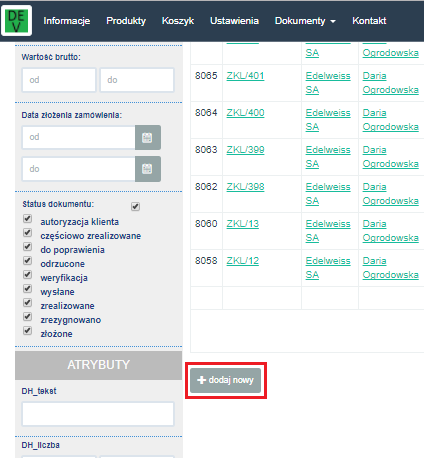424x458 pixels.
Task: Uncheck the autoryzacja klienta status
Action: coord(27,219)
